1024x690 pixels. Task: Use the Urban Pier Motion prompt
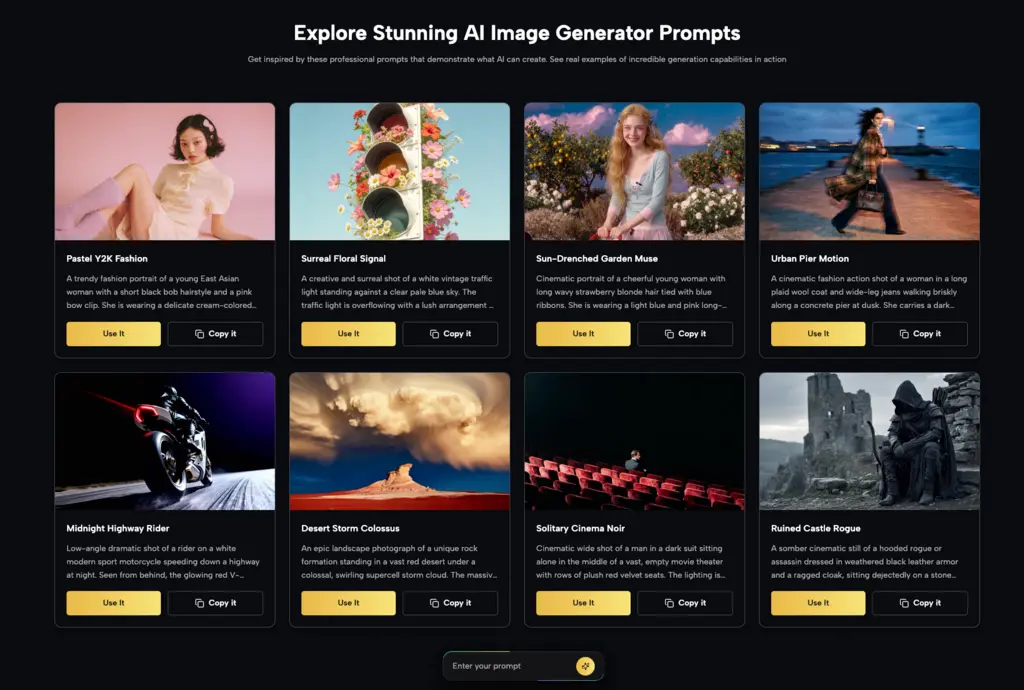coord(818,334)
